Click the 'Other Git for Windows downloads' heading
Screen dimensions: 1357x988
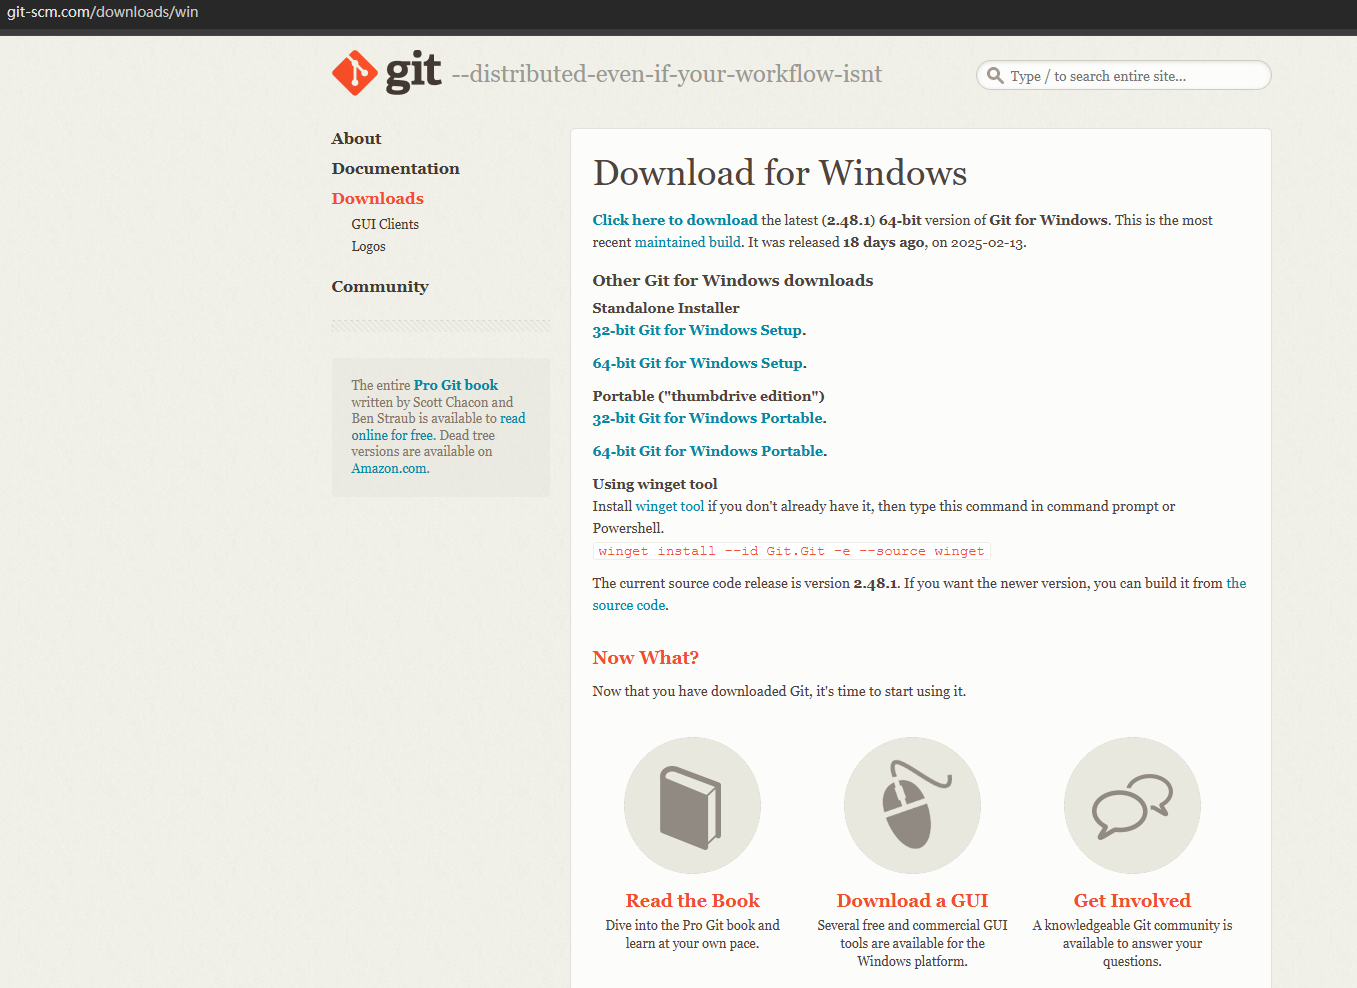(732, 280)
